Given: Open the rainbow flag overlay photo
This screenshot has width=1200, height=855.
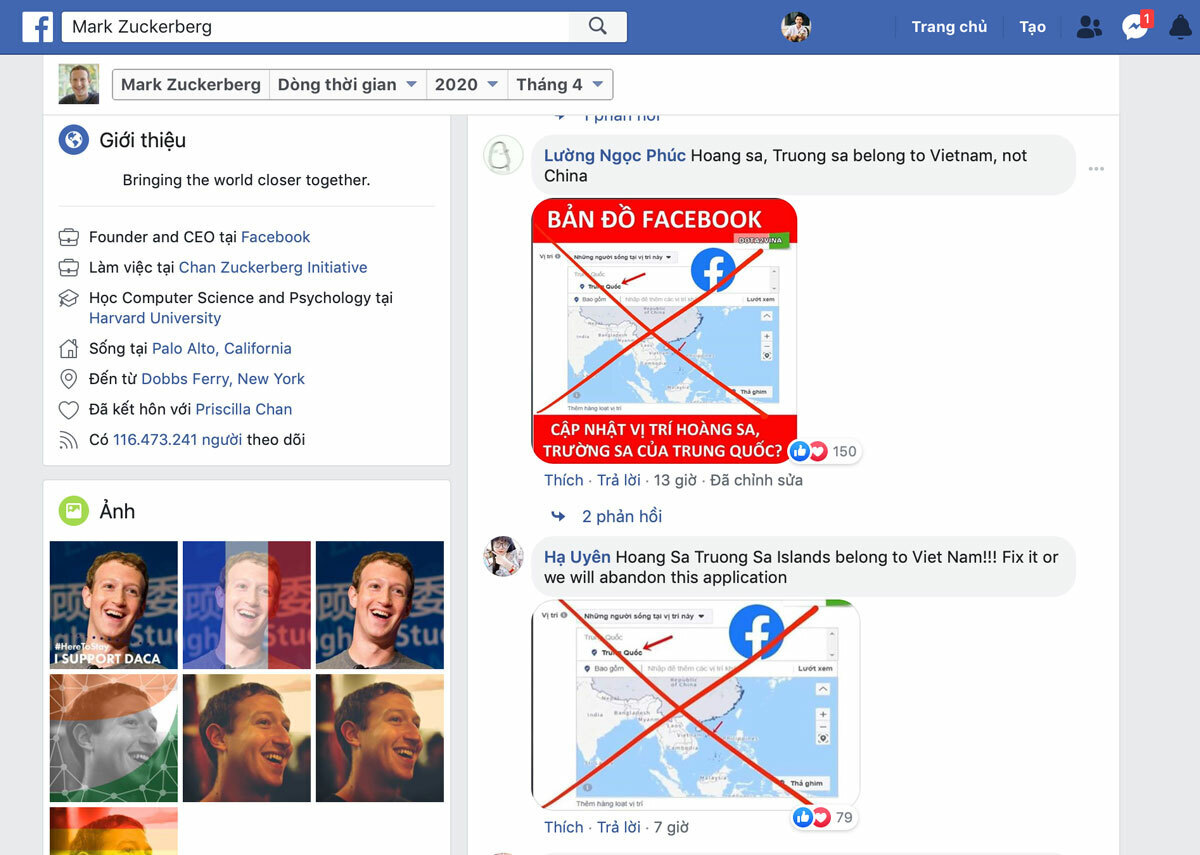Looking at the screenshot, I should (x=114, y=831).
